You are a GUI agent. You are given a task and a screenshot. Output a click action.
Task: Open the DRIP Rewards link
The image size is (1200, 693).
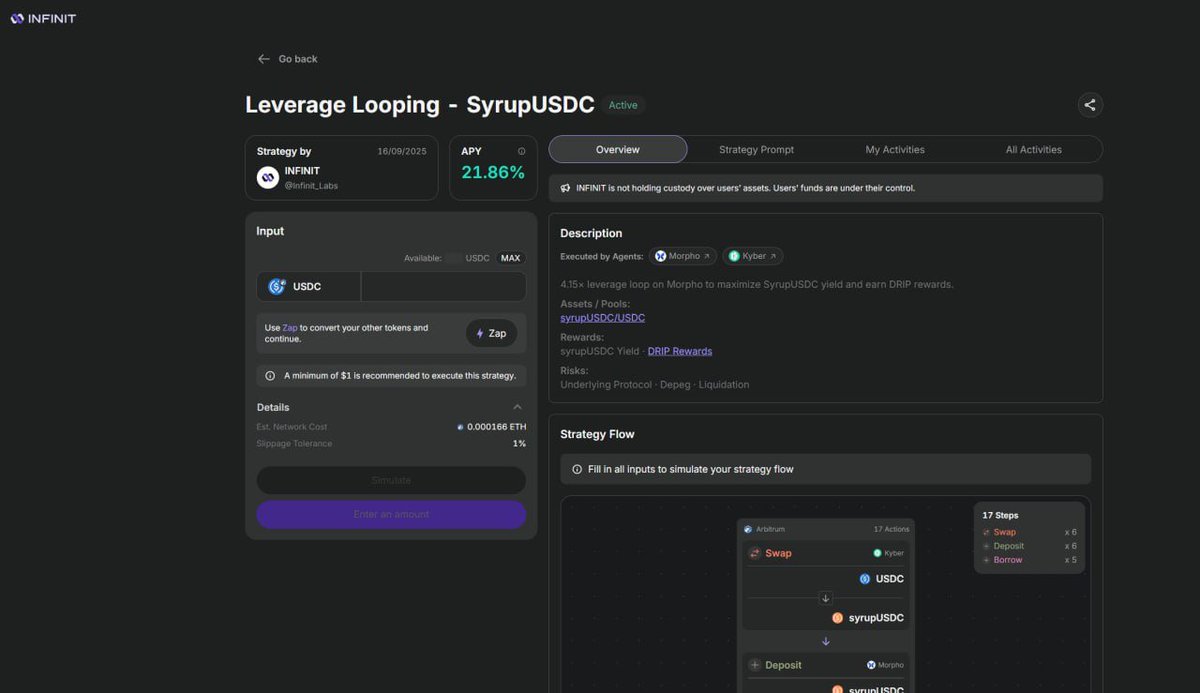pyautogui.click(x=680, y=351)
